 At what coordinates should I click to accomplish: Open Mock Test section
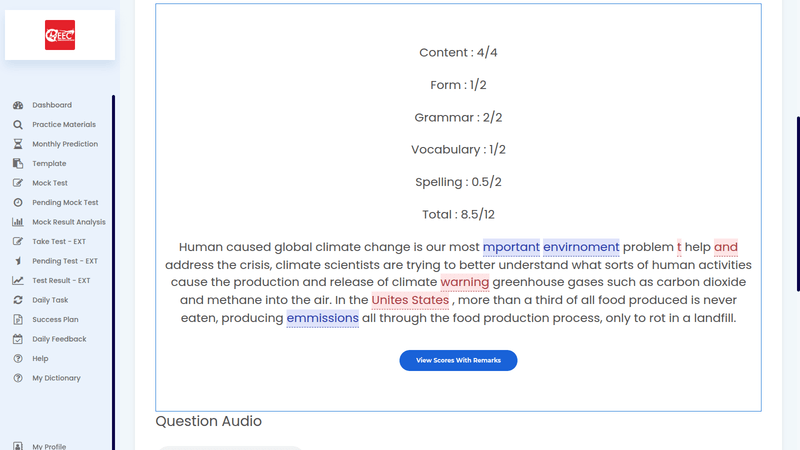50,183
